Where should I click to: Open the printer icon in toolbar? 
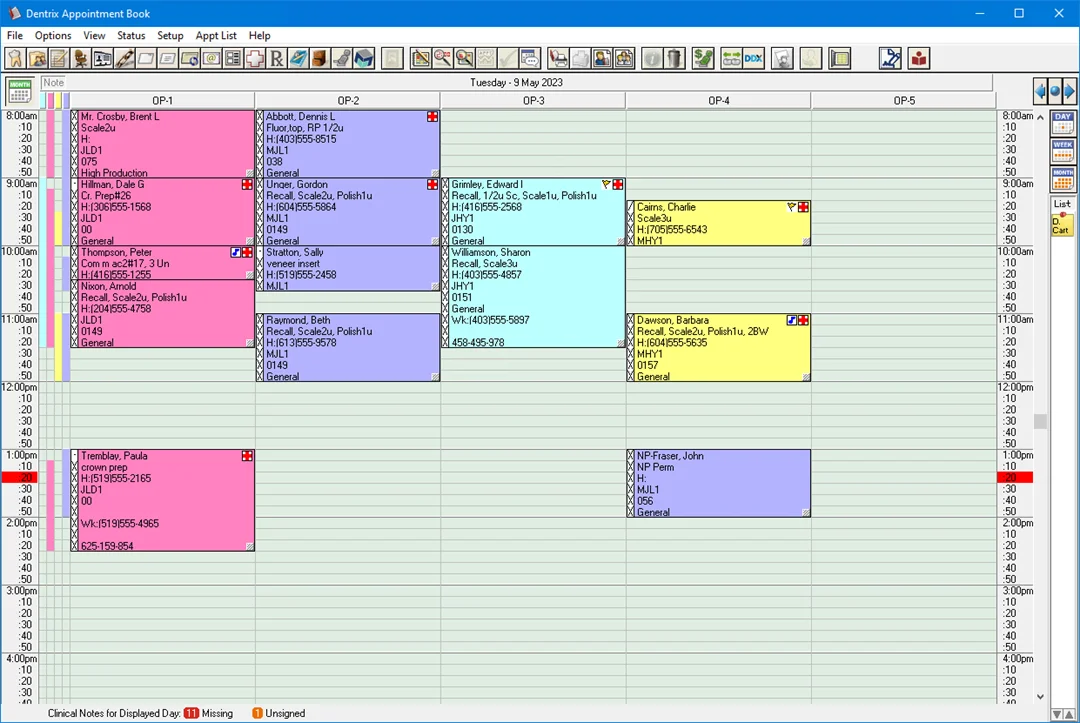click(557, 59)
